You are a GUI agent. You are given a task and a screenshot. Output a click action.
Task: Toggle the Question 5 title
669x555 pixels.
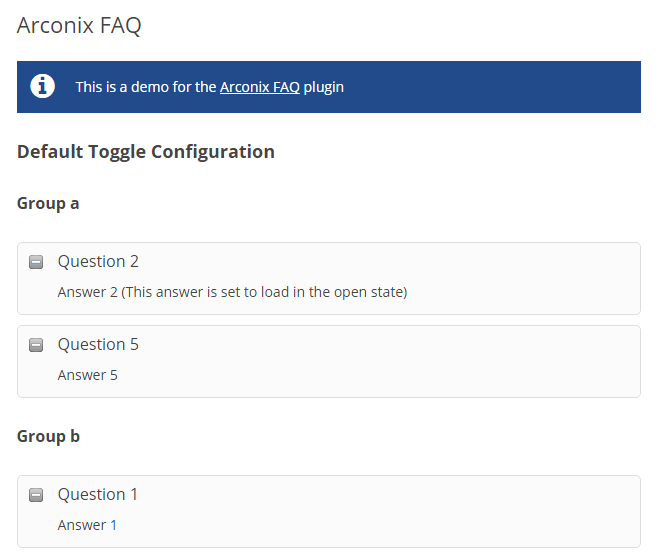(98, 345)
